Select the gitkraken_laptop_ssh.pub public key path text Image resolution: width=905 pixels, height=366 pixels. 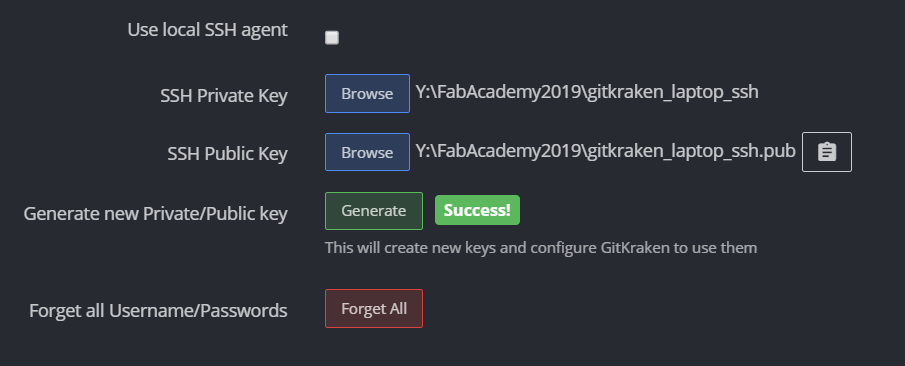[605, 151]
